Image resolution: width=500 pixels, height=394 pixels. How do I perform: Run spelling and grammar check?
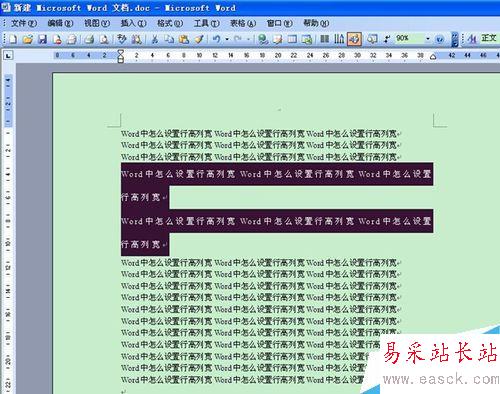(x=121, y=39)
